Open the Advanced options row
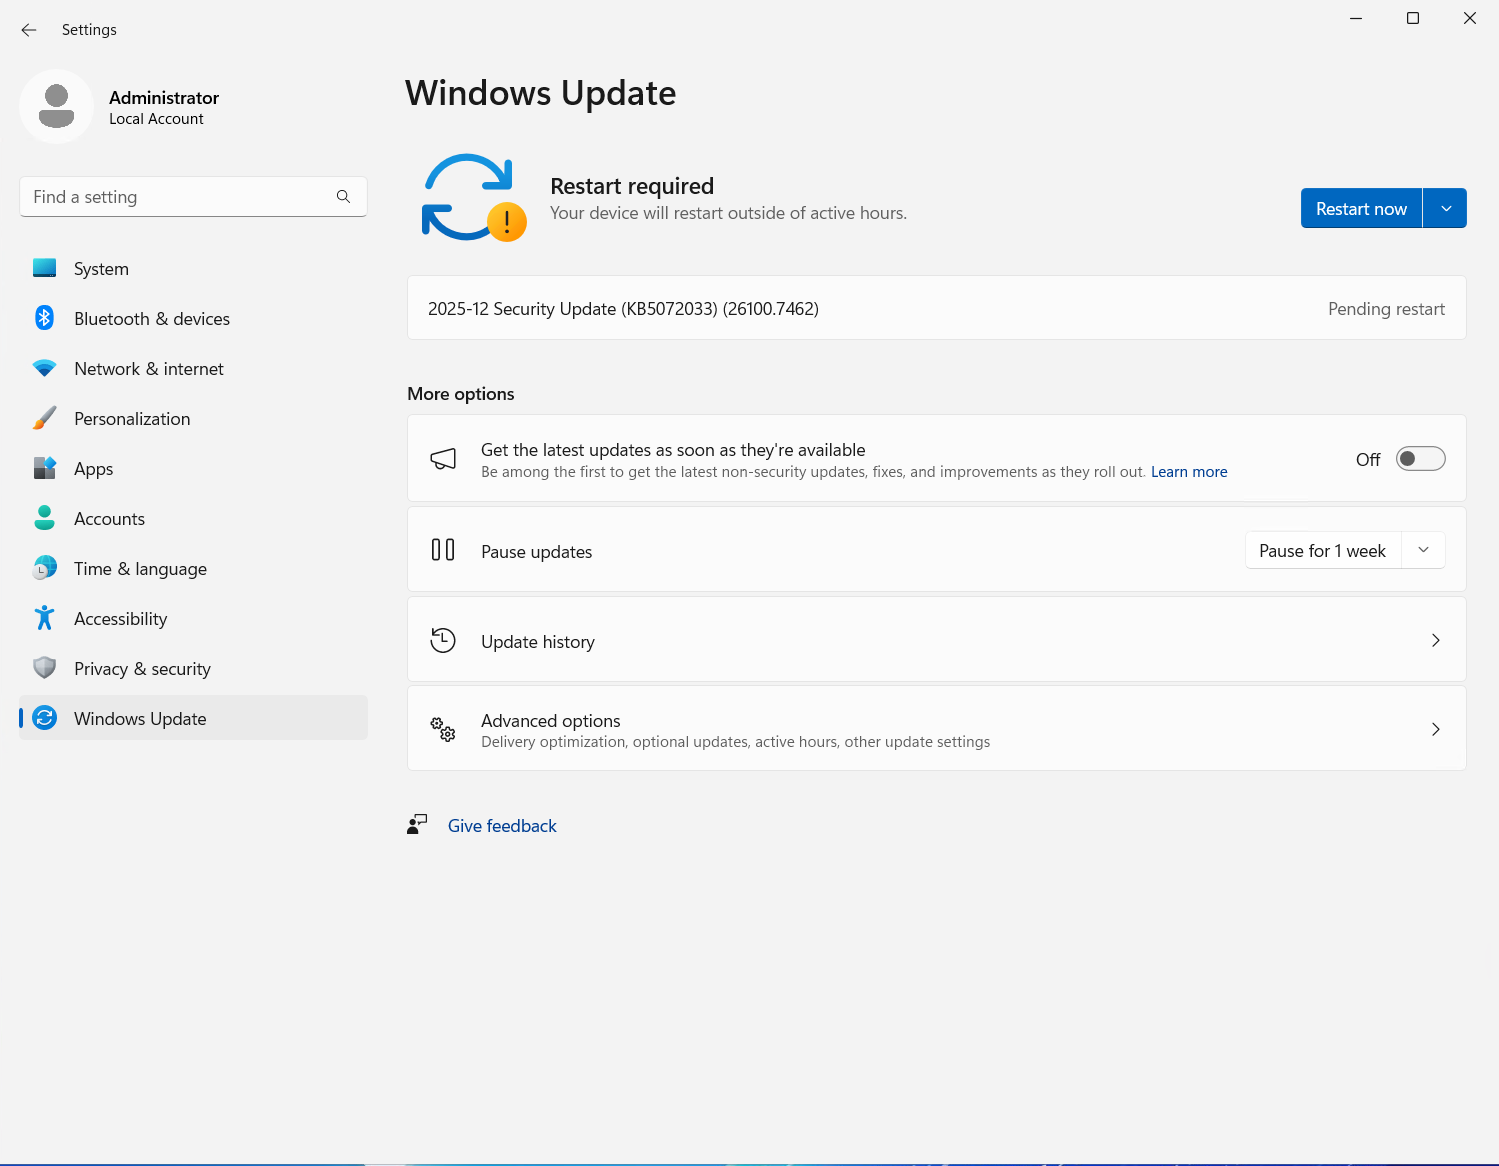Screen dimensions: 1499x1166 tap(936, 729)
